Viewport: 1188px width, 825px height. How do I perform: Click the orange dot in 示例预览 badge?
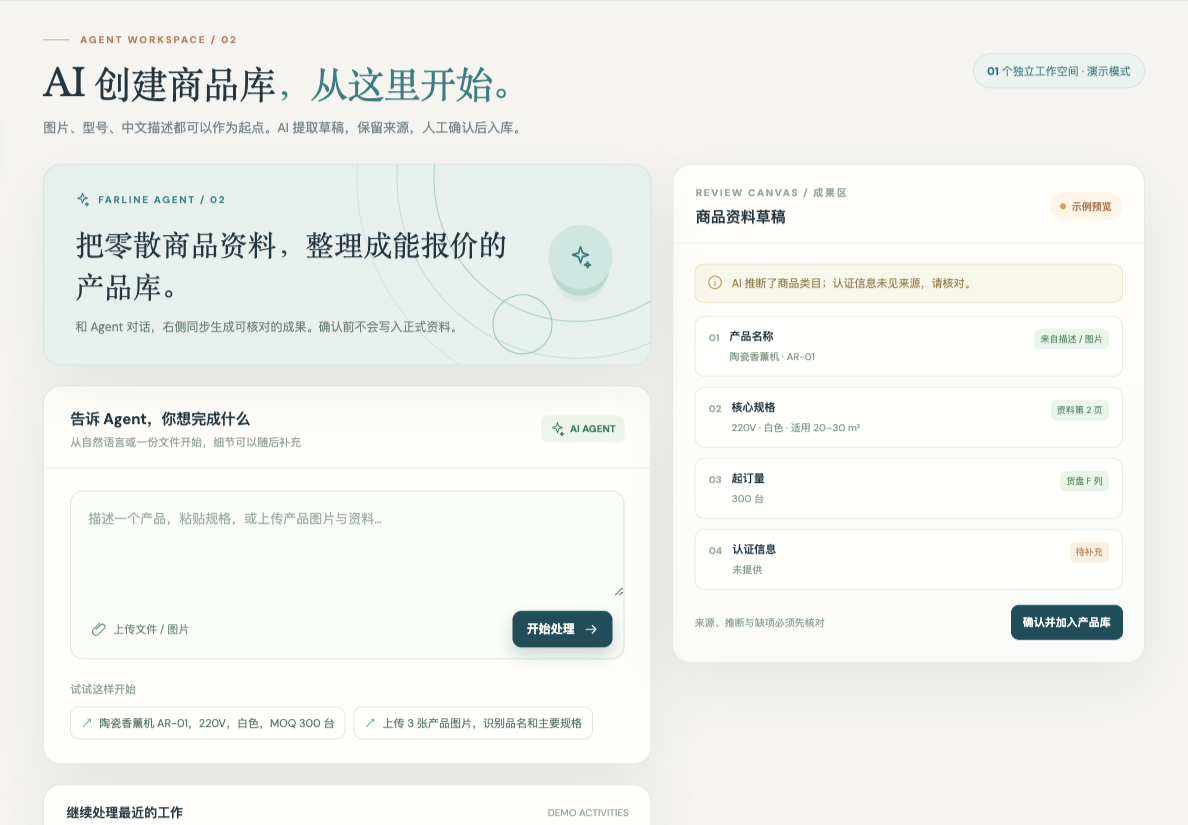(x=1063, y=207)
